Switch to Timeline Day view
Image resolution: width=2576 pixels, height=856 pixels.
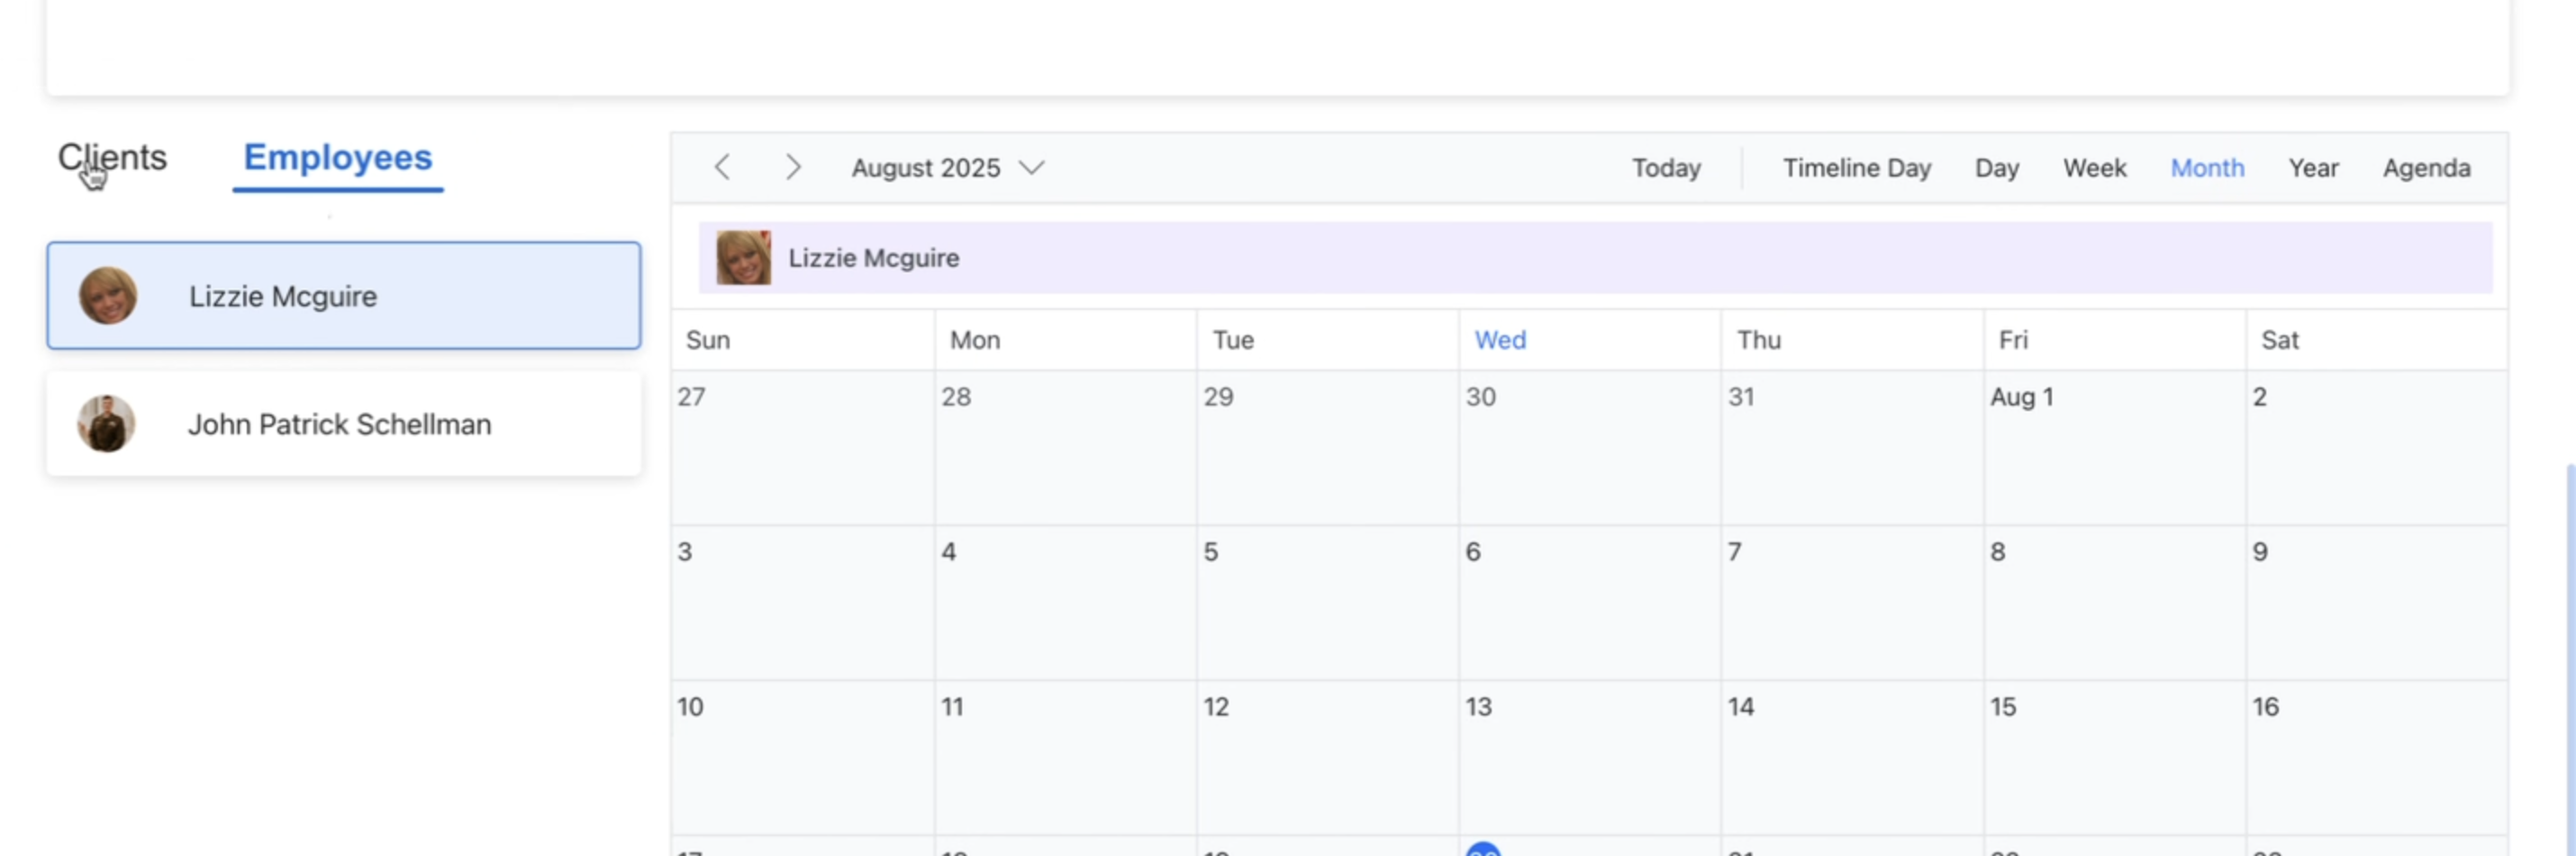point(1856,168)
